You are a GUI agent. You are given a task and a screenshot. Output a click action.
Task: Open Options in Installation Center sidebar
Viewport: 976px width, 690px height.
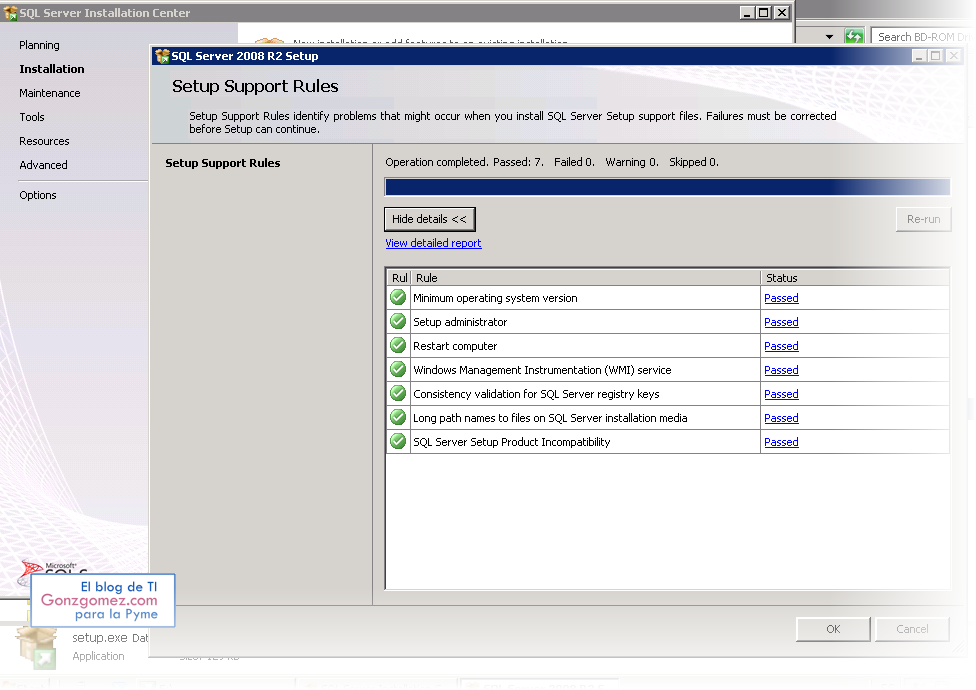(x=38, y=195)
